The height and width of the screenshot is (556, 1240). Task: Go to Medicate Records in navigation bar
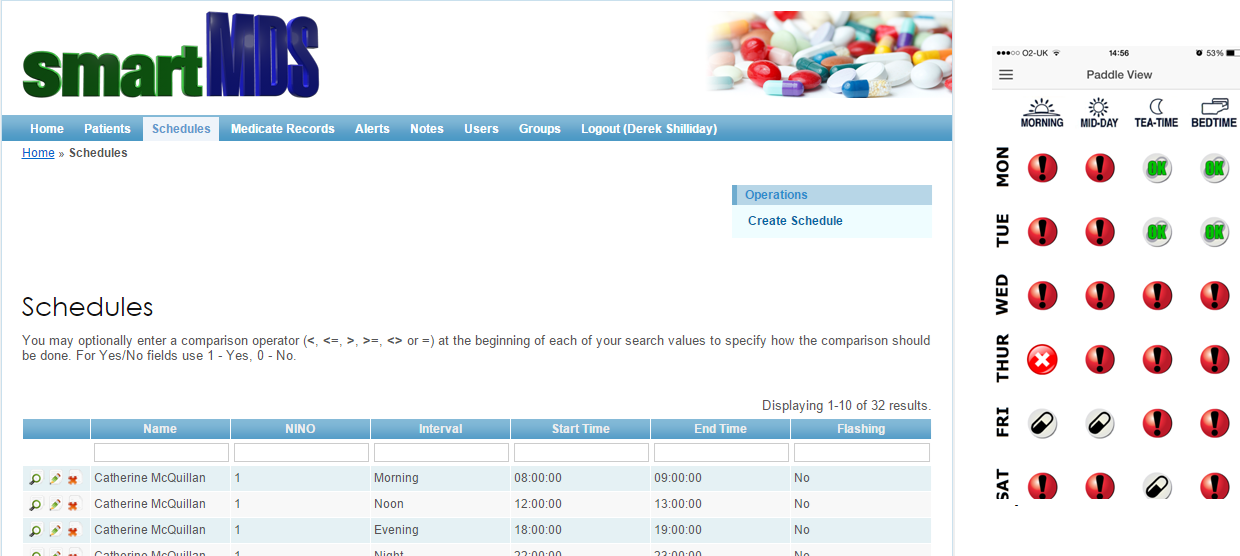pyautogui.click(x=282, y=129)
